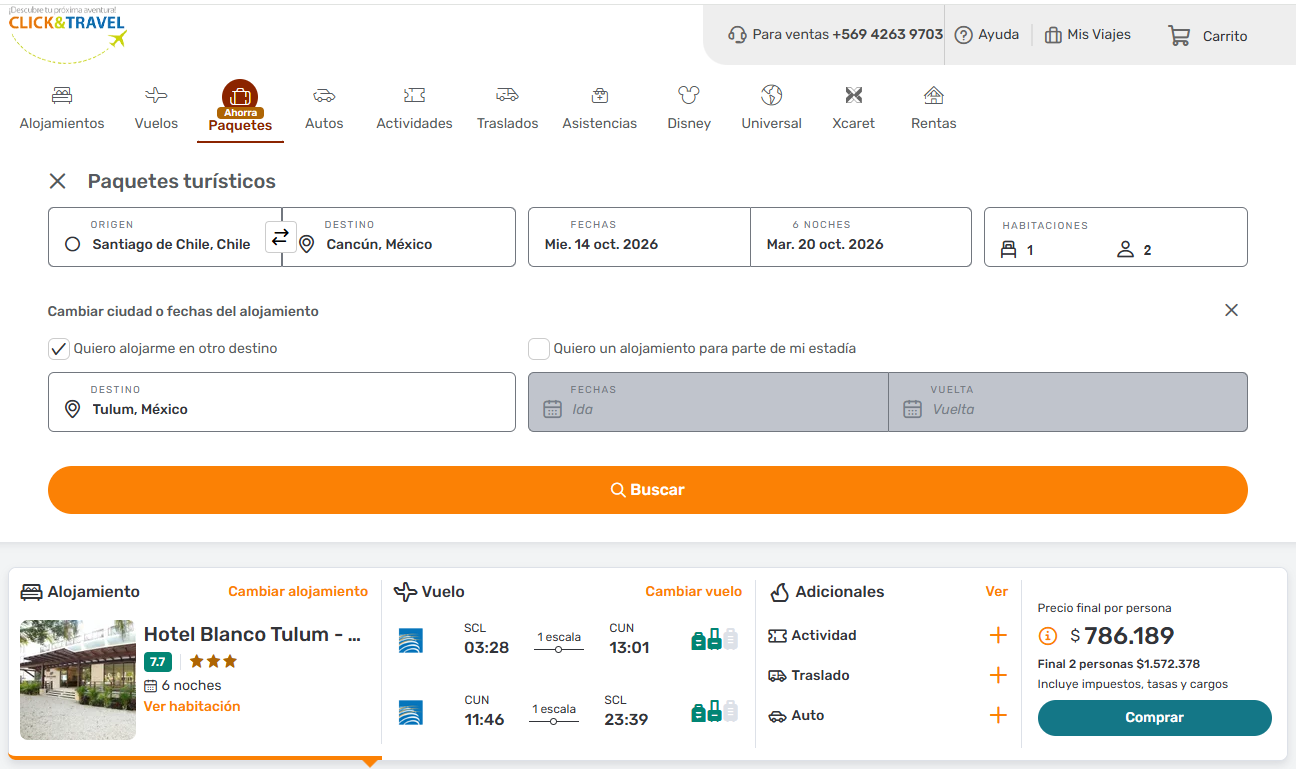Close the Paquetes turísticos search panel
1296x769 pixels.
click(x=58, y=181)
